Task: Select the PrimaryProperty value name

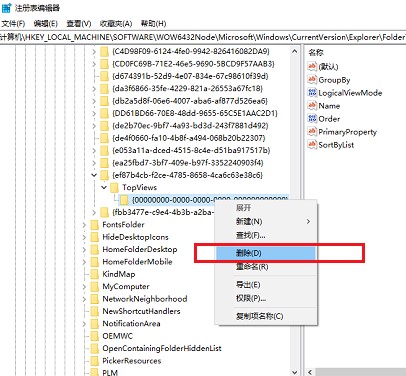Action: click(348, 132)
